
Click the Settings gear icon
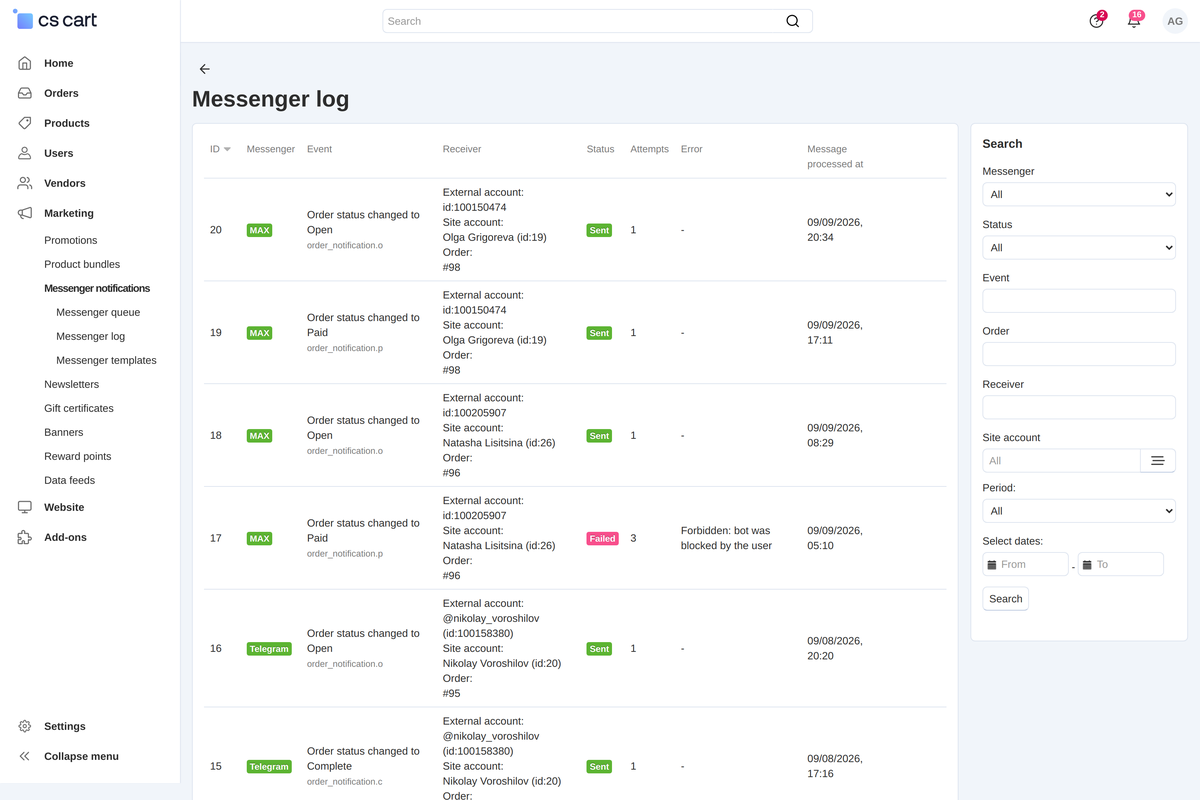tap(25, 726)
